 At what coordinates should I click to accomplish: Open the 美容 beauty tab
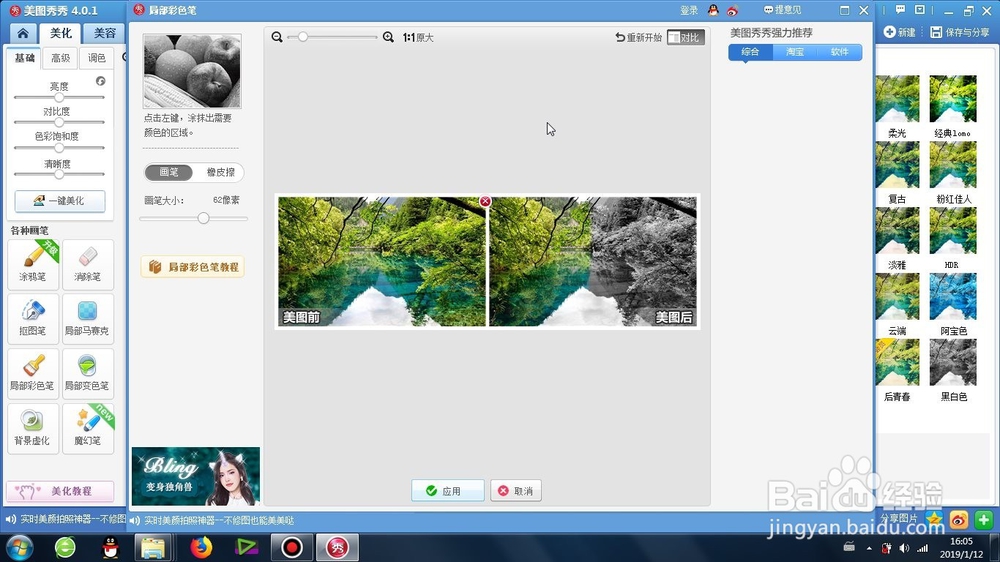click(105, 33)
